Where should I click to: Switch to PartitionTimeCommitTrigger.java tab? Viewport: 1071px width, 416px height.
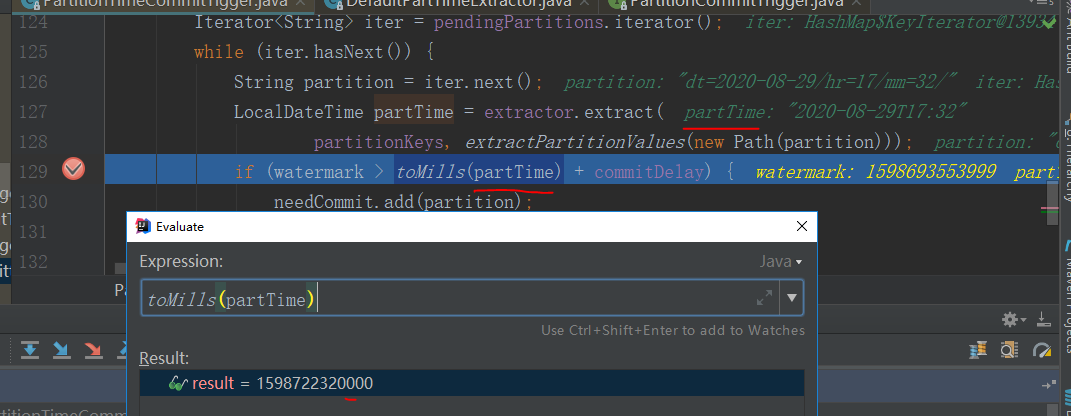click(165, 5)
